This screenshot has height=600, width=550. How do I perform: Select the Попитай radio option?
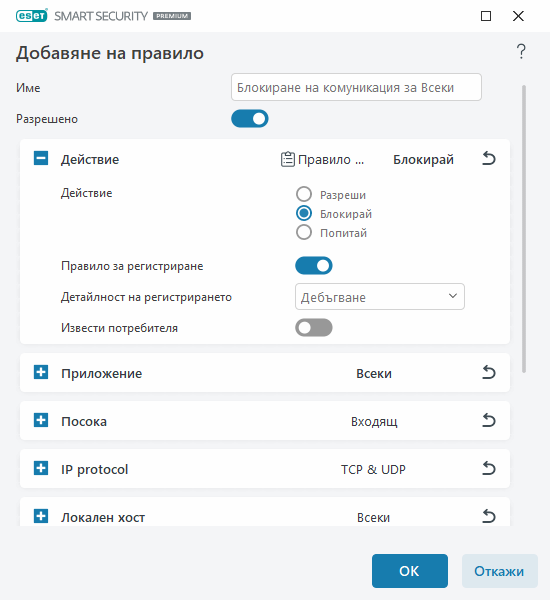pyautogui.click(x=304, y=232)
